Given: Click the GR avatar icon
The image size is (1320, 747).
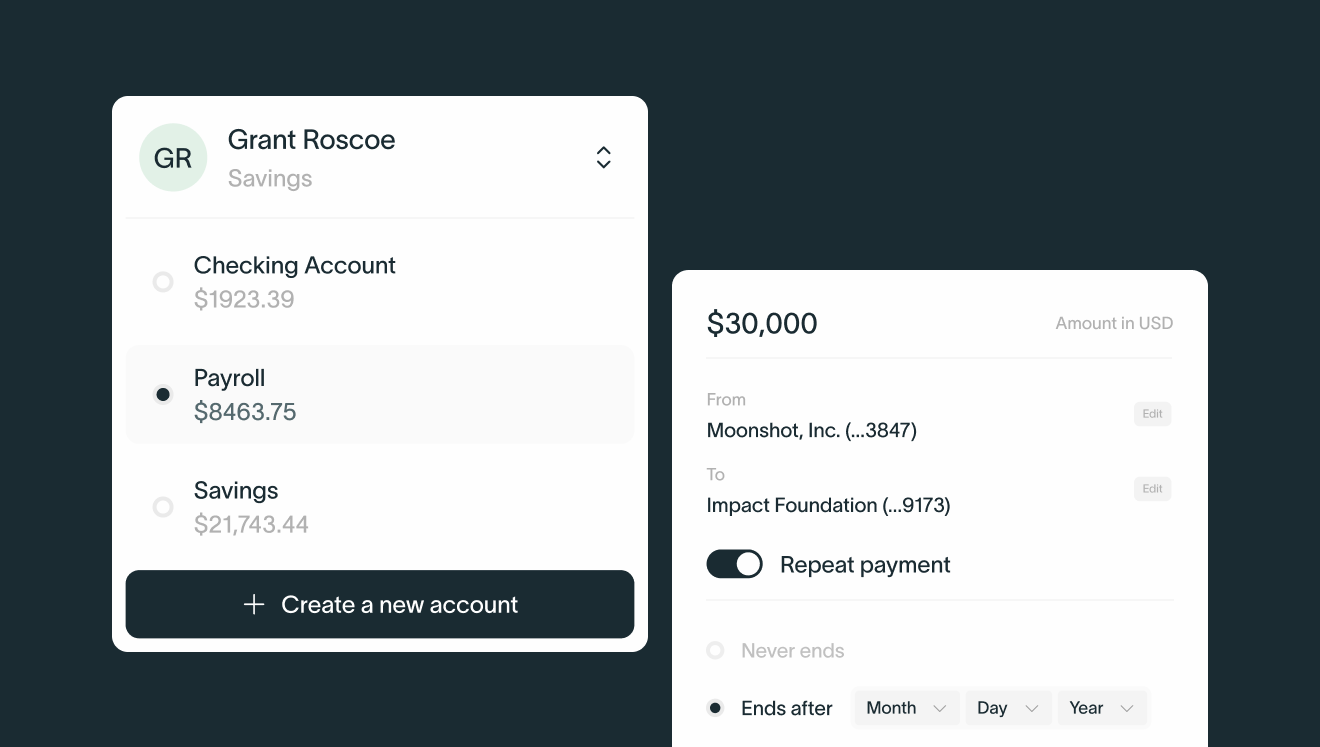Looking at the screenshot, I should click(x=173, y=157).
